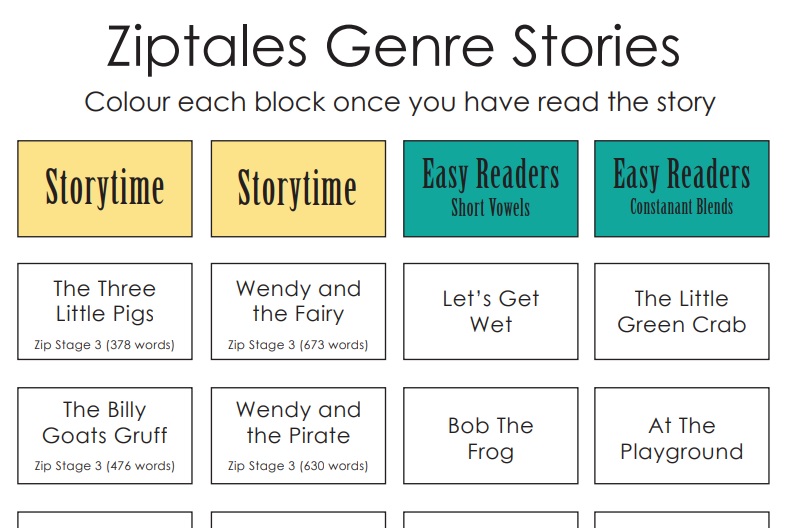Click the Zip Stage 3 (378 words) label
The image size is (786, 528).
pyautogui.click(x=105, y=345)
